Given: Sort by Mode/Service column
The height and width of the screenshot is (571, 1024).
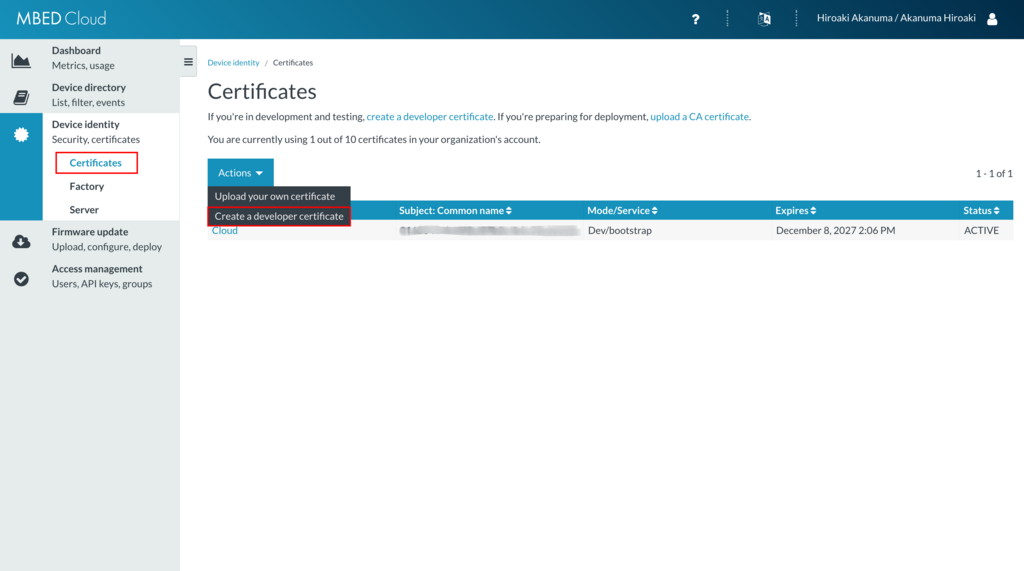Looking at the screenshot, I should pos(622,210).
